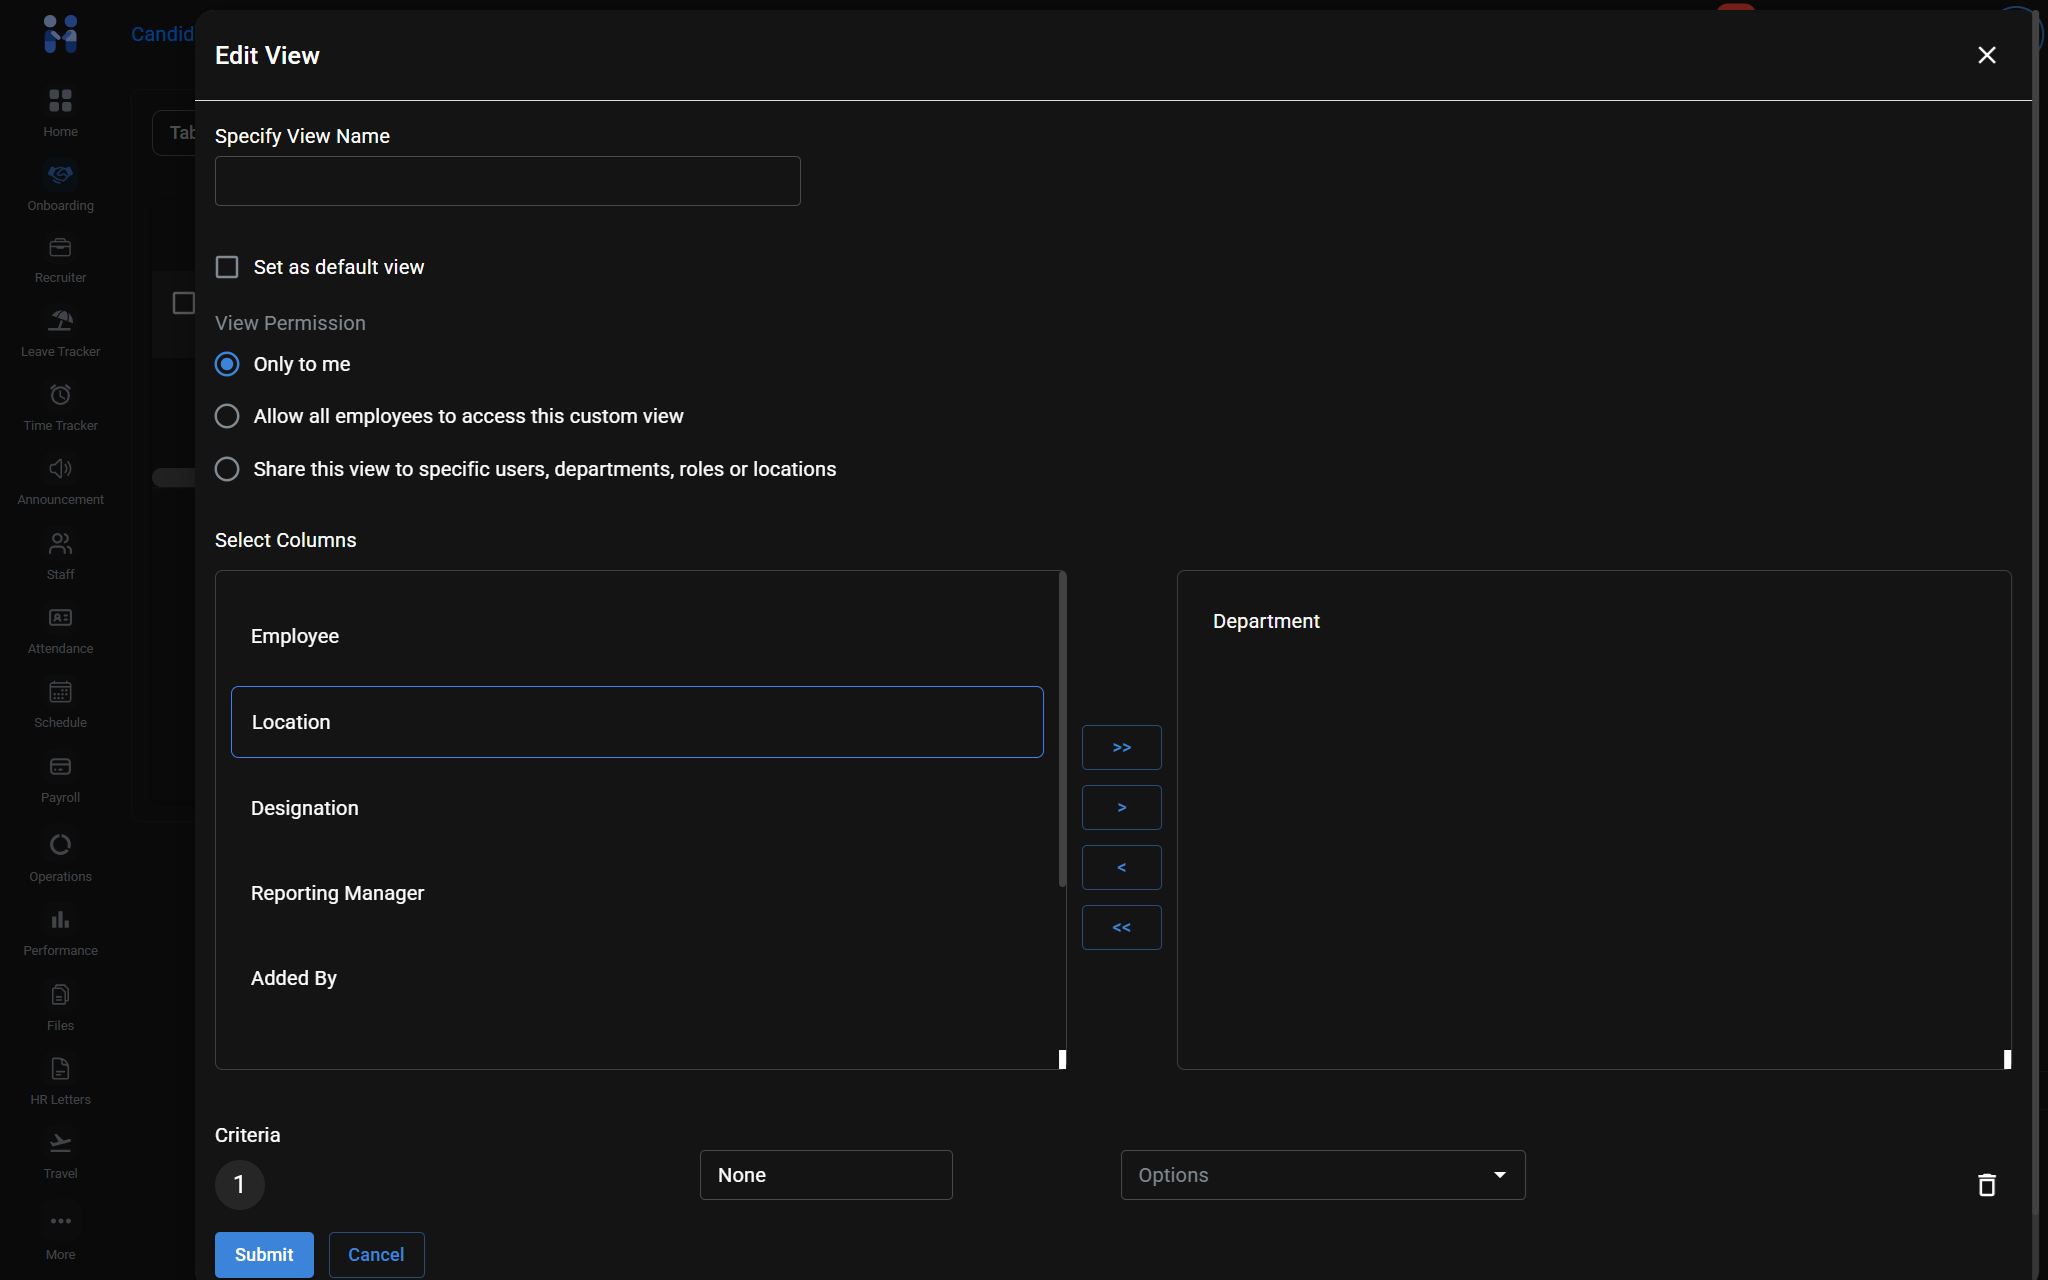
Task: Open Attendance module in sidebar
Action: [x=60, y=619]
